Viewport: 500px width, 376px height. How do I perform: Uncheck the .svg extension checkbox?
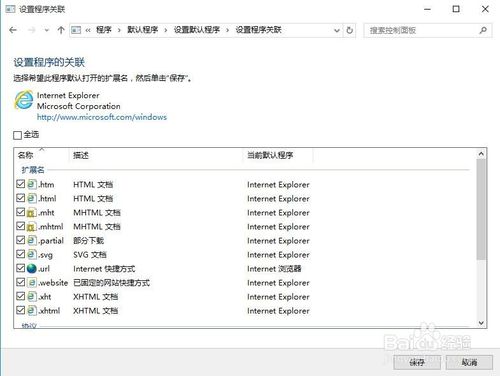coord(20,254)
